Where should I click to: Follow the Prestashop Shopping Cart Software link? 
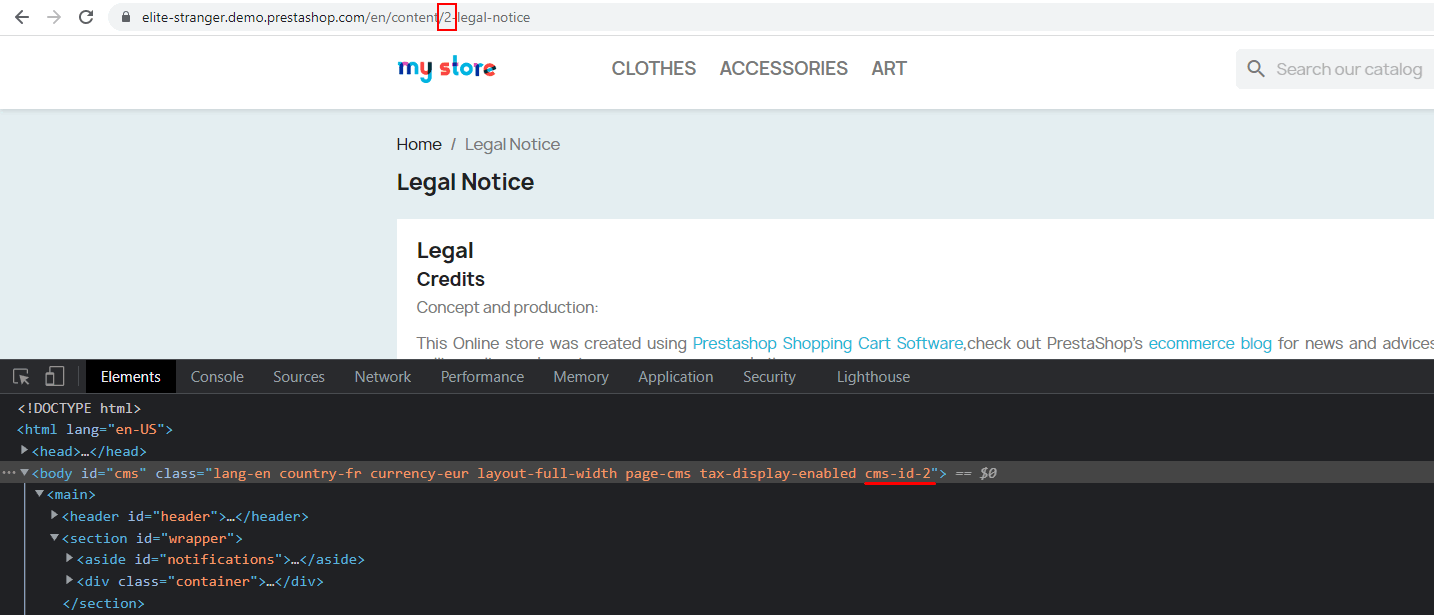pyautogui.click(x=828, y=343)
